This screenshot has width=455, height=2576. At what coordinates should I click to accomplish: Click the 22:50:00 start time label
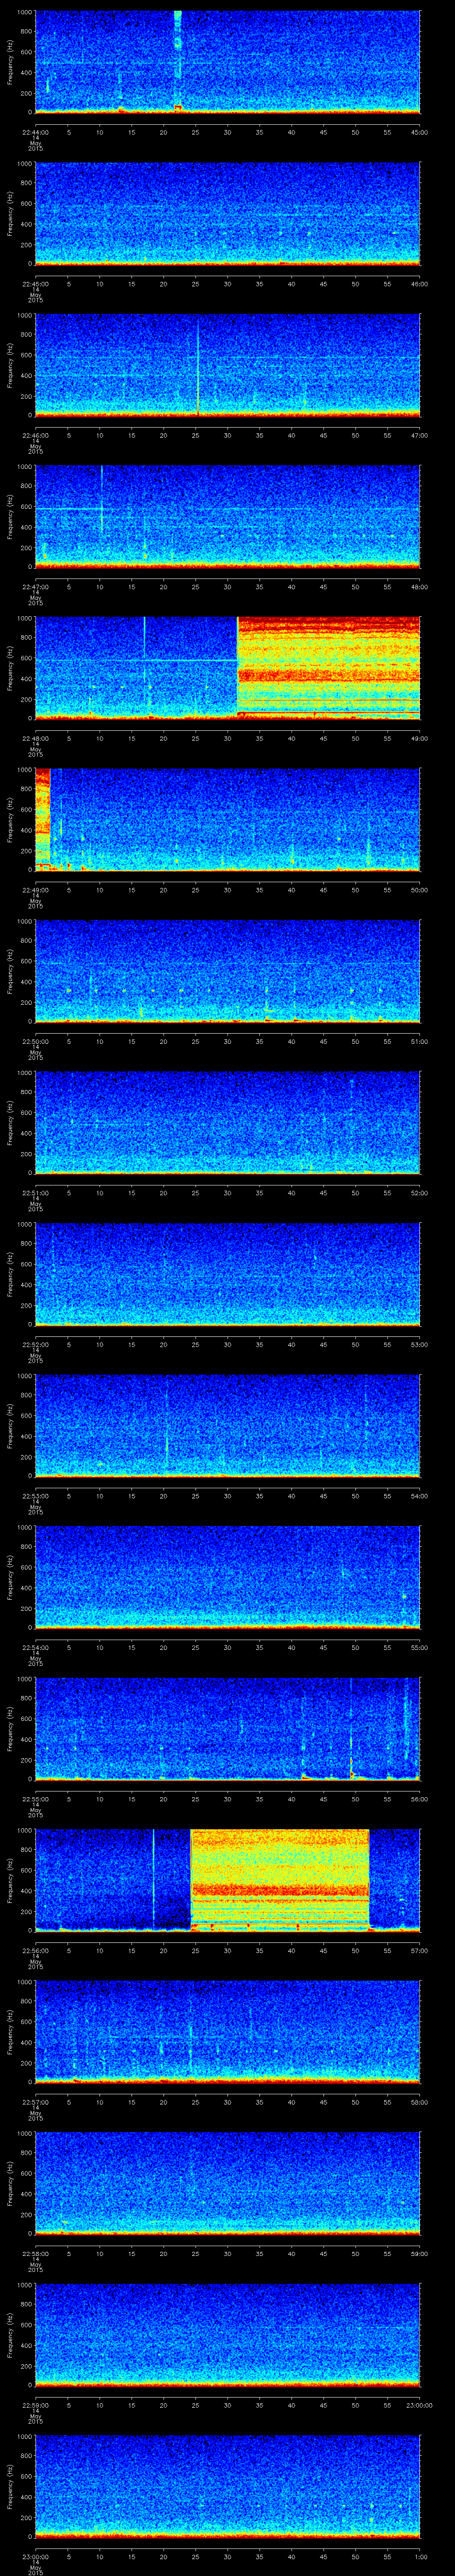(x=36, y=1041)
